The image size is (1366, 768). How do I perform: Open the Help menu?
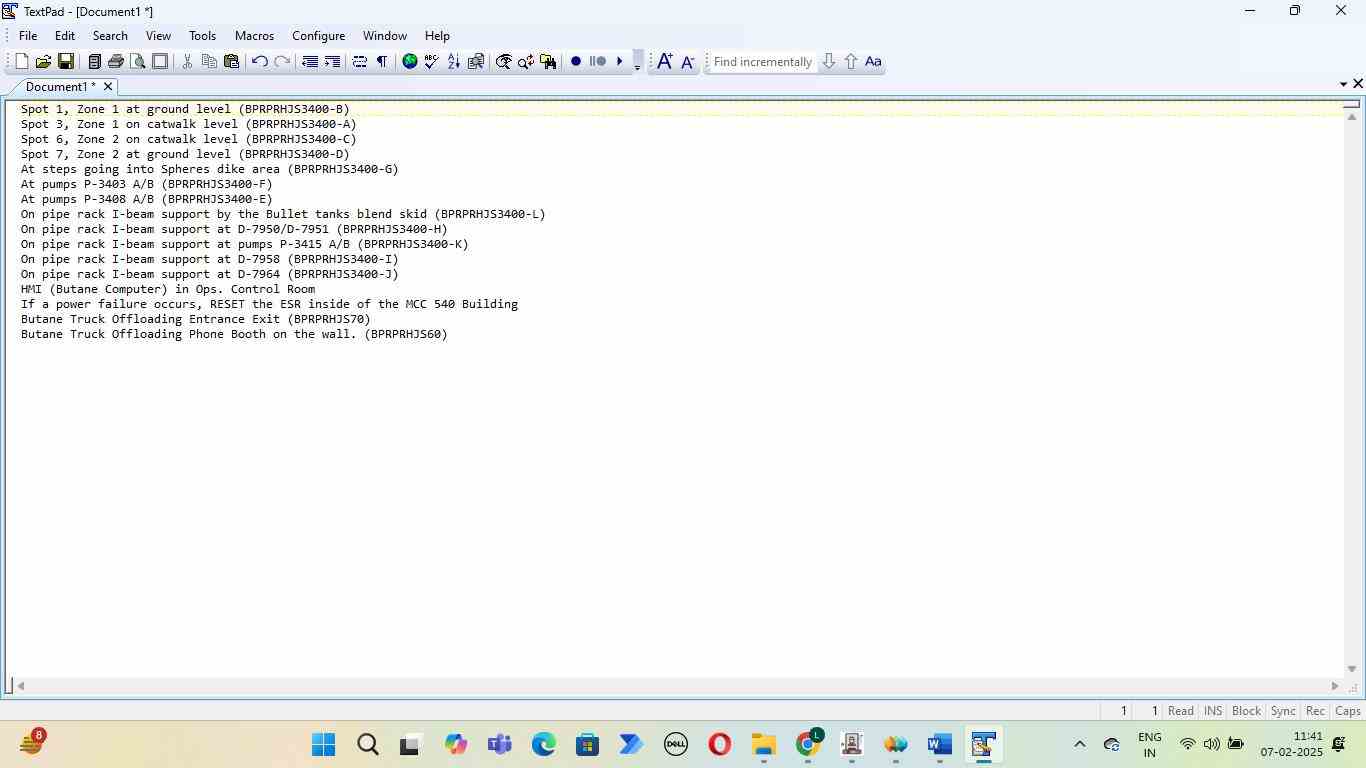tap(437, 36)
